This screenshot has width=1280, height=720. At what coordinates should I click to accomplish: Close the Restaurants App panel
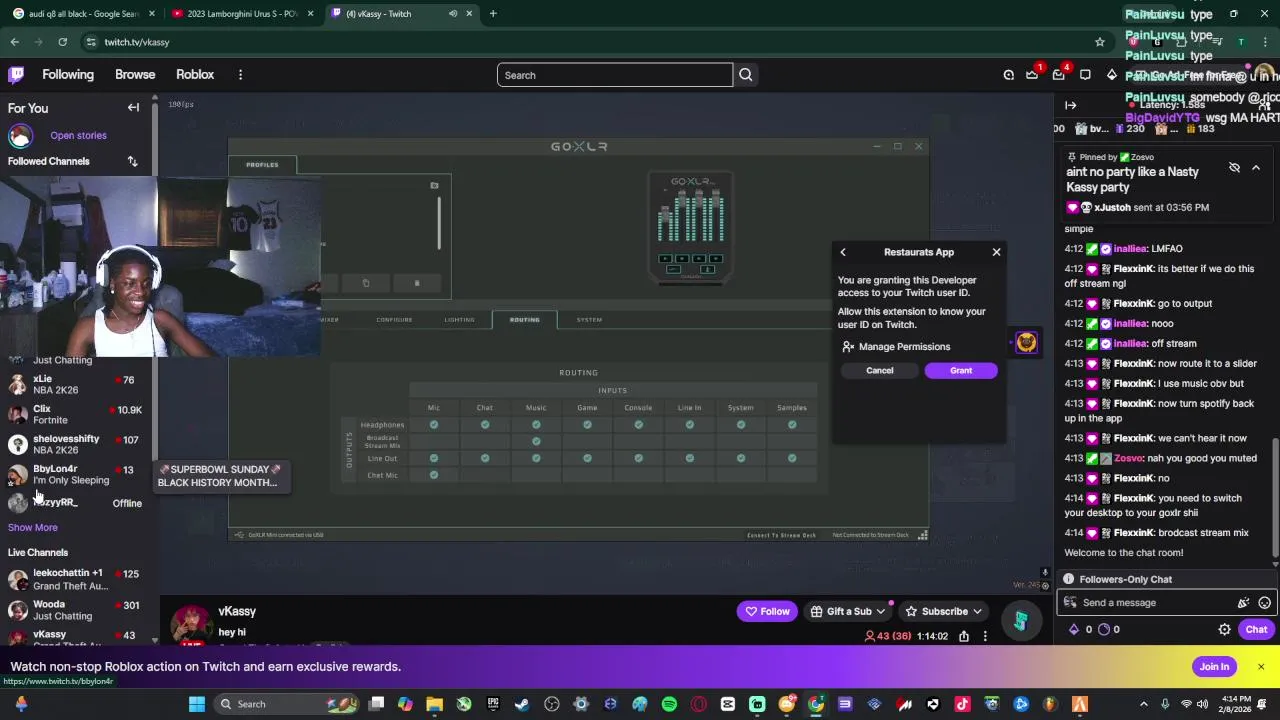point(996,252)
